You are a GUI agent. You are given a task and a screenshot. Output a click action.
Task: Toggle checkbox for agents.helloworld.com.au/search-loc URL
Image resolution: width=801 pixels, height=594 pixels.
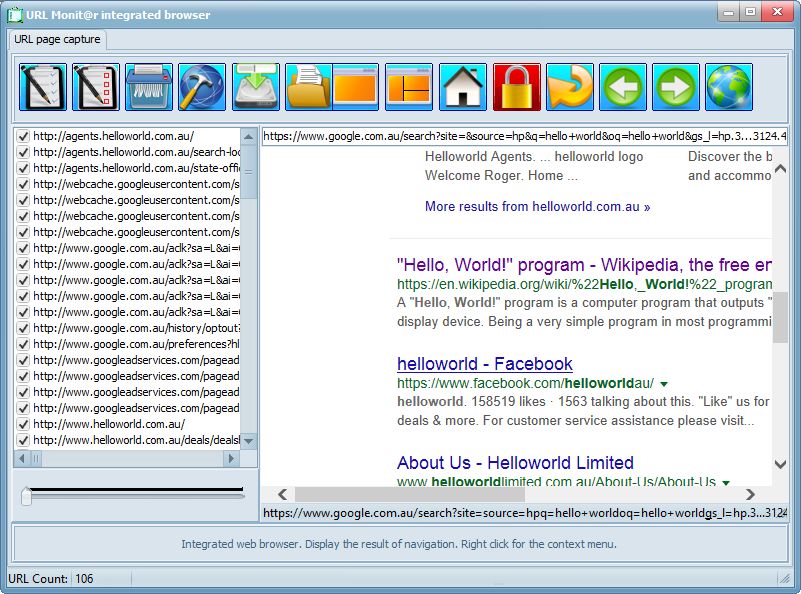coord(23,152)
